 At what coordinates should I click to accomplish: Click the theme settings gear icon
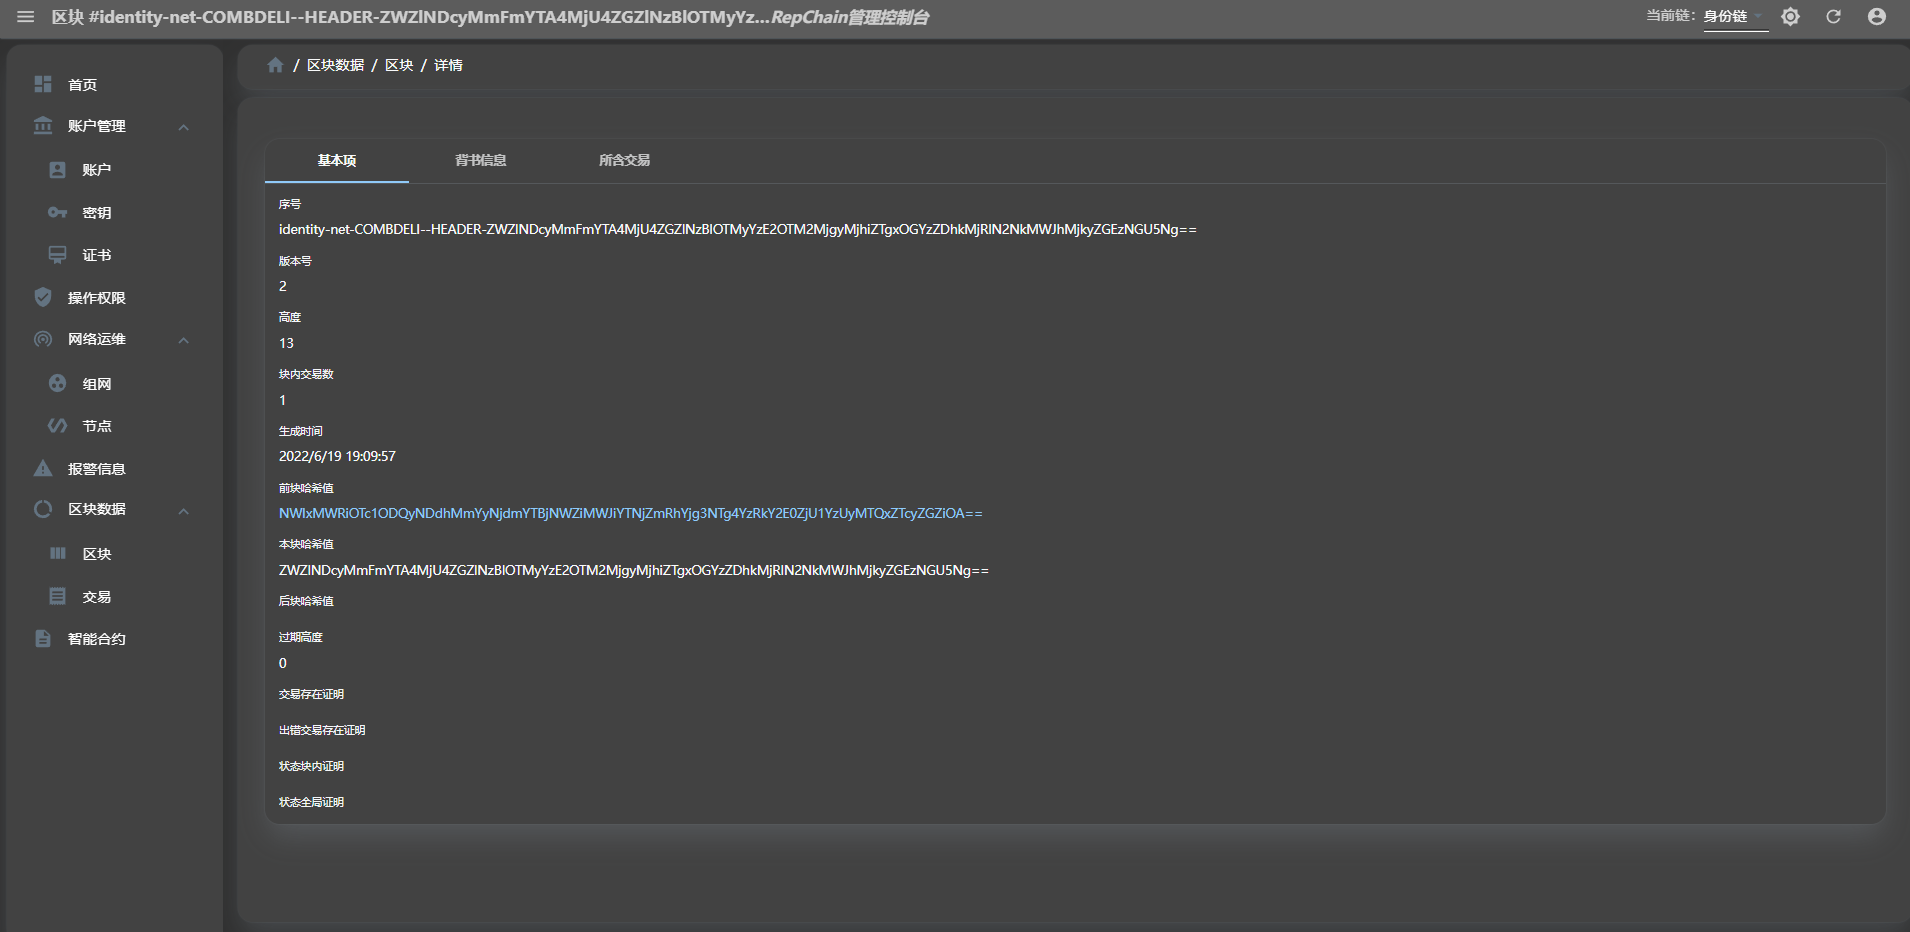[x=1790, y=17]
